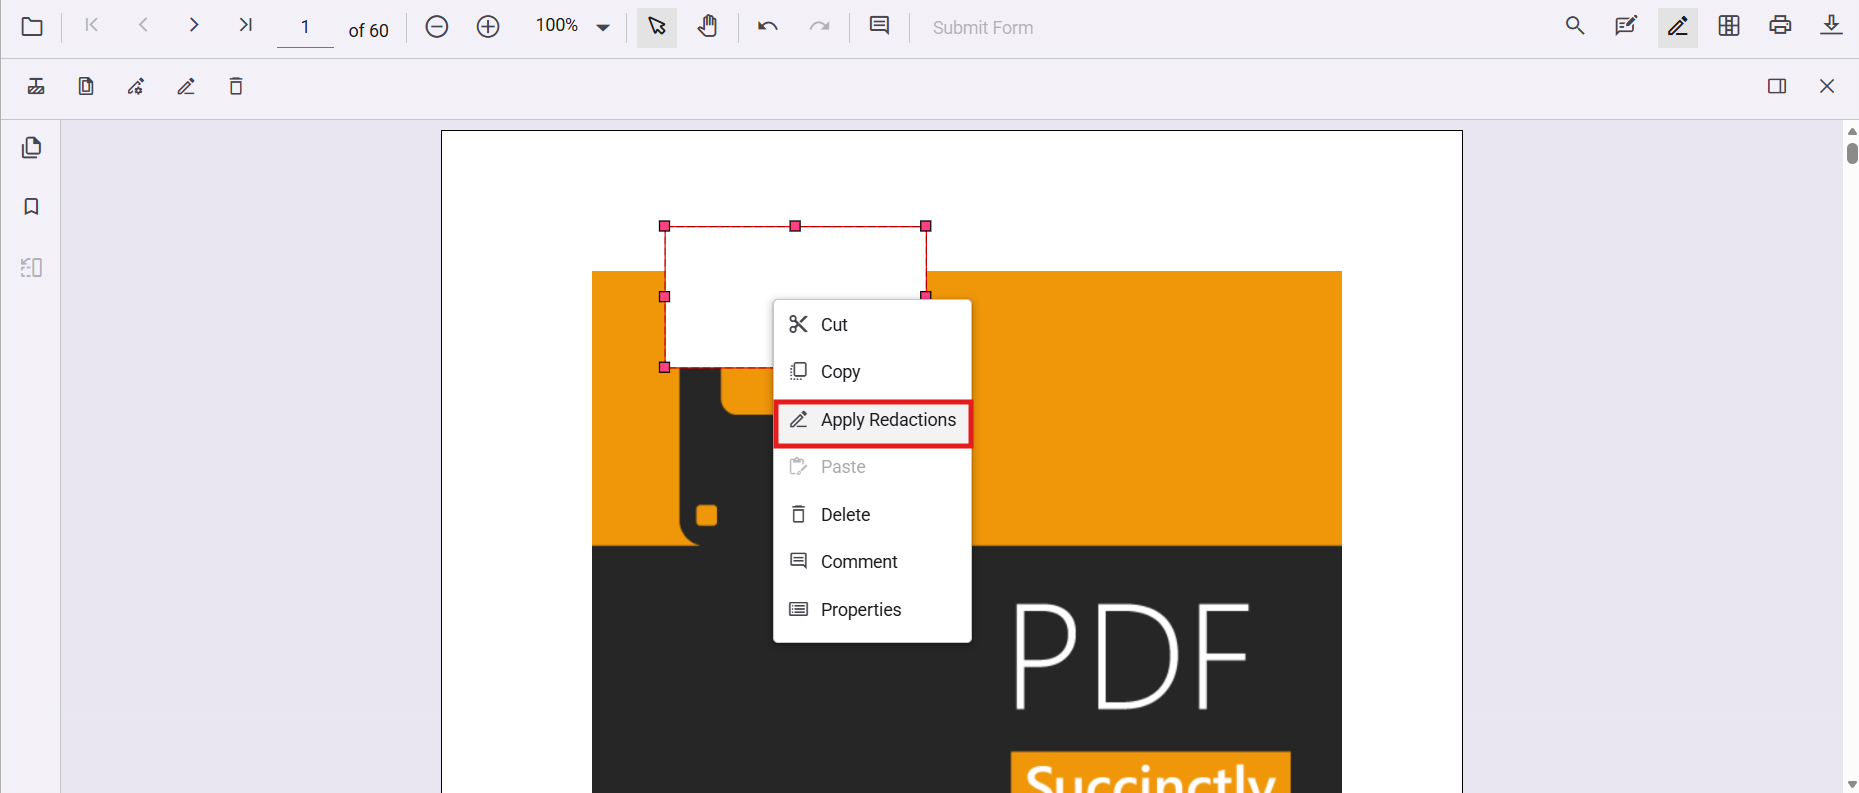Add a comment from the top toolbar

coord(880,26)
